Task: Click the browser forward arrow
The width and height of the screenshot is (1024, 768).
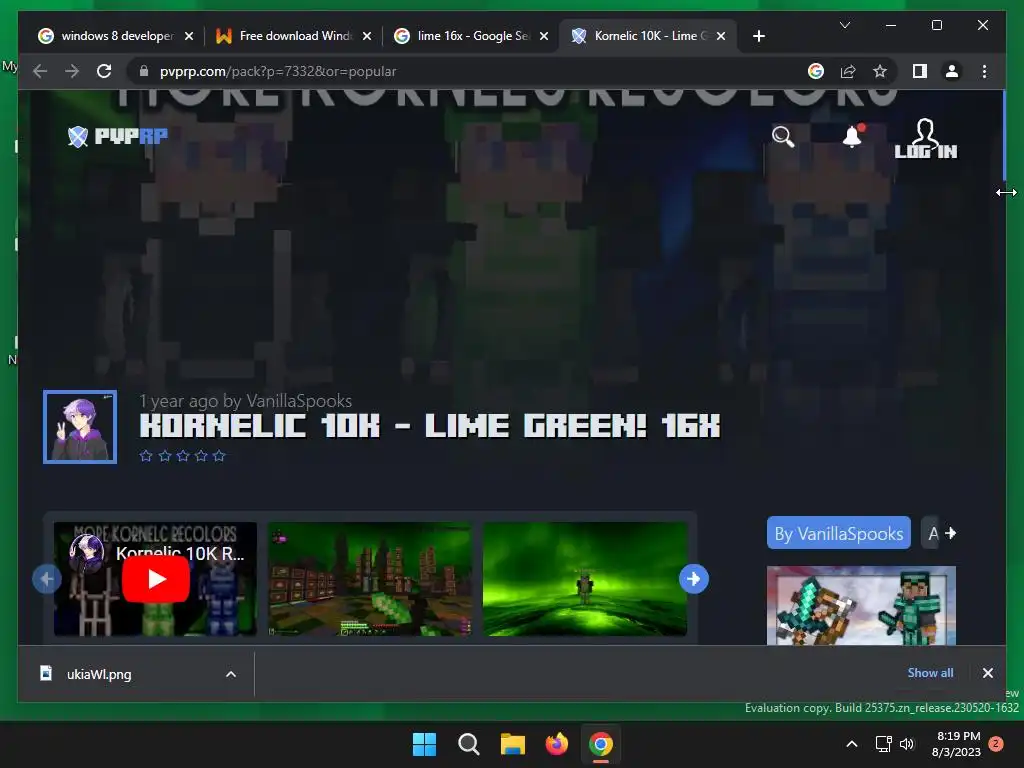Action: tap(72, 71)
